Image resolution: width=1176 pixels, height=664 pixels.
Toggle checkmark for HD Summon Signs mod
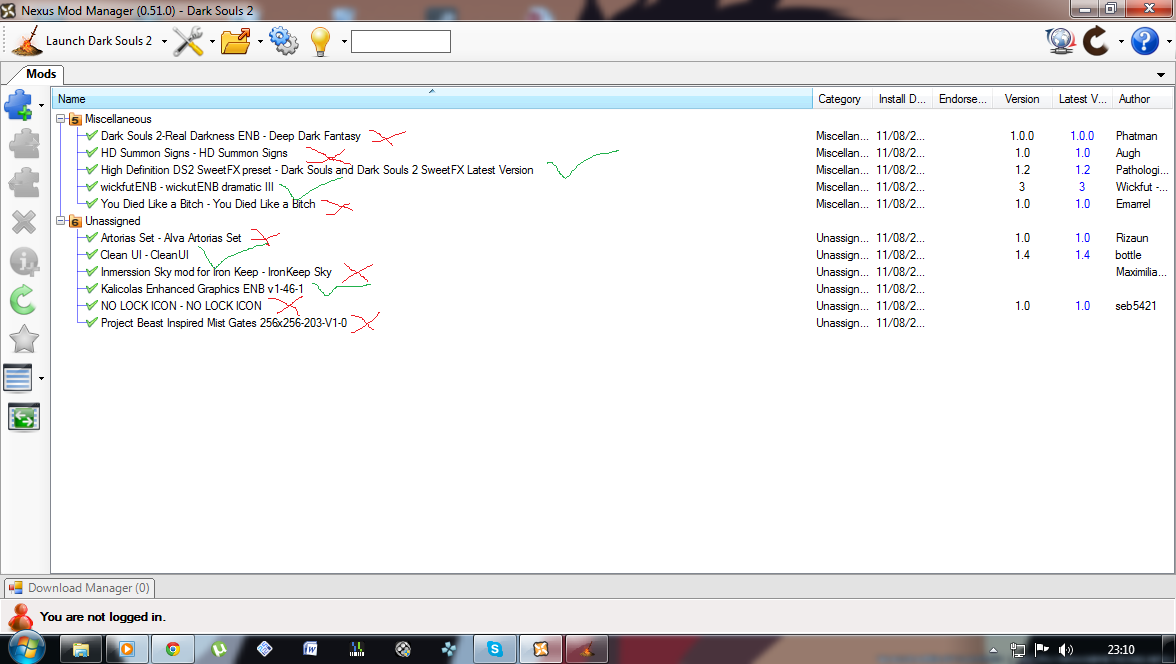92,152
